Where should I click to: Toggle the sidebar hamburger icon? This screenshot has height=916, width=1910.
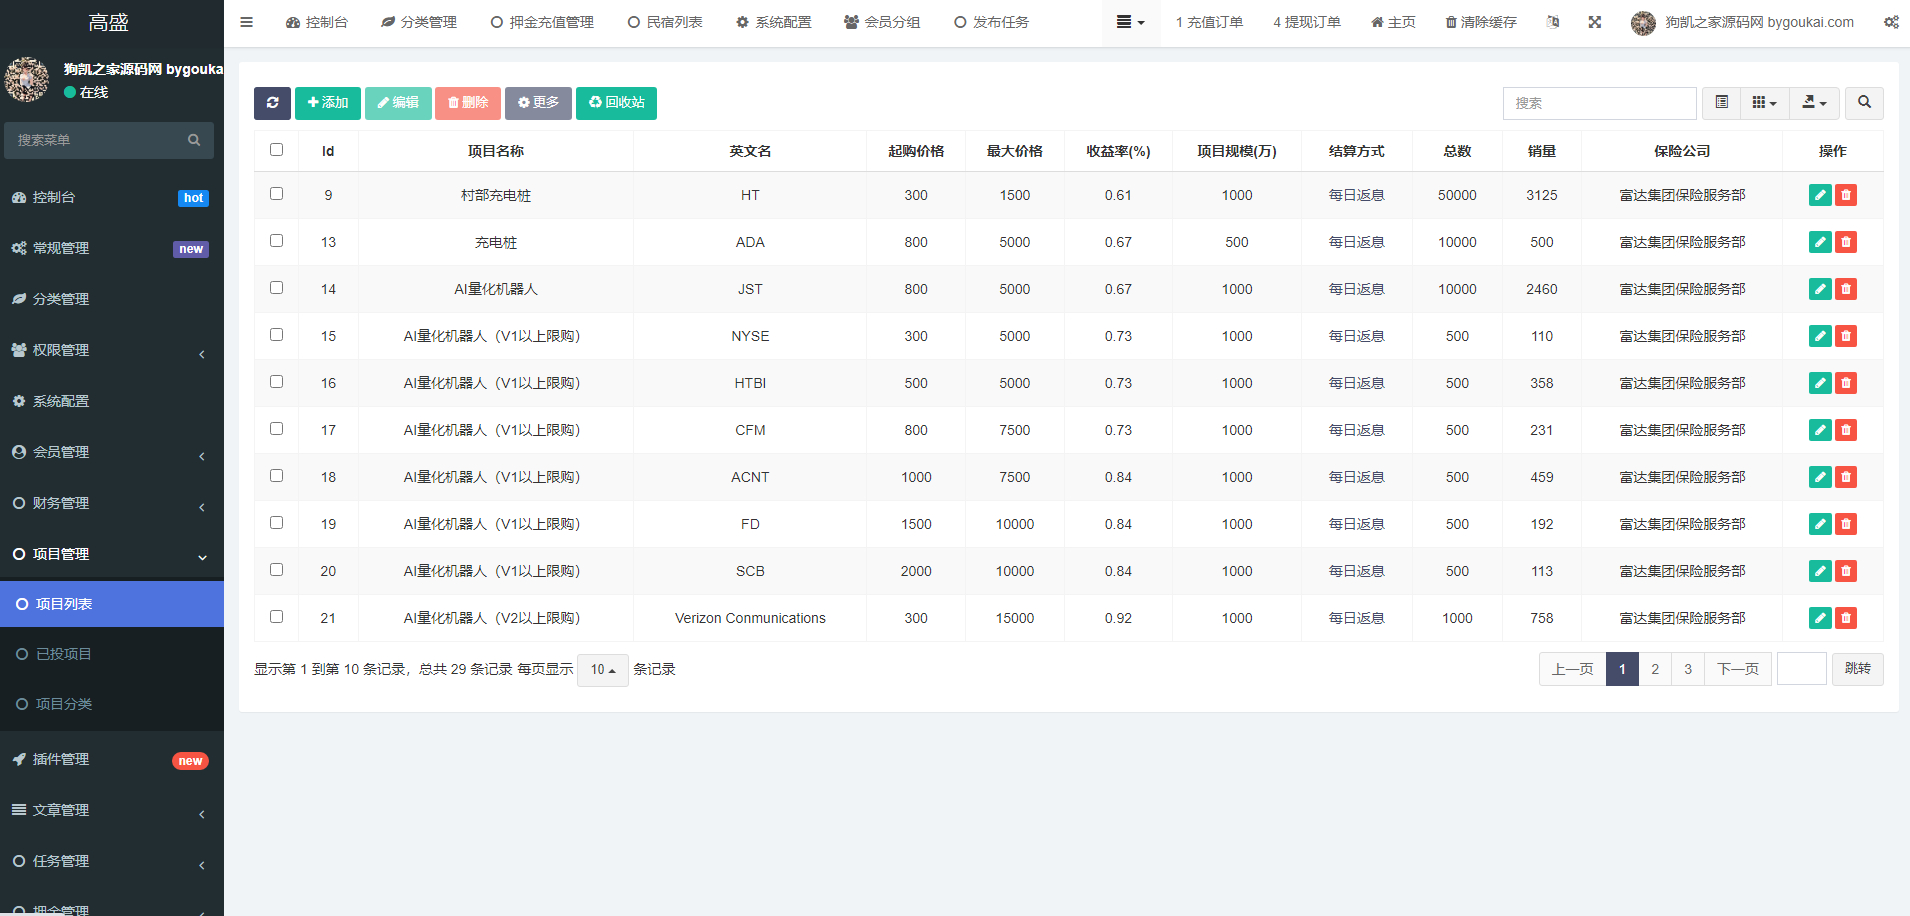pyautogui.click(x=247, y=22)
